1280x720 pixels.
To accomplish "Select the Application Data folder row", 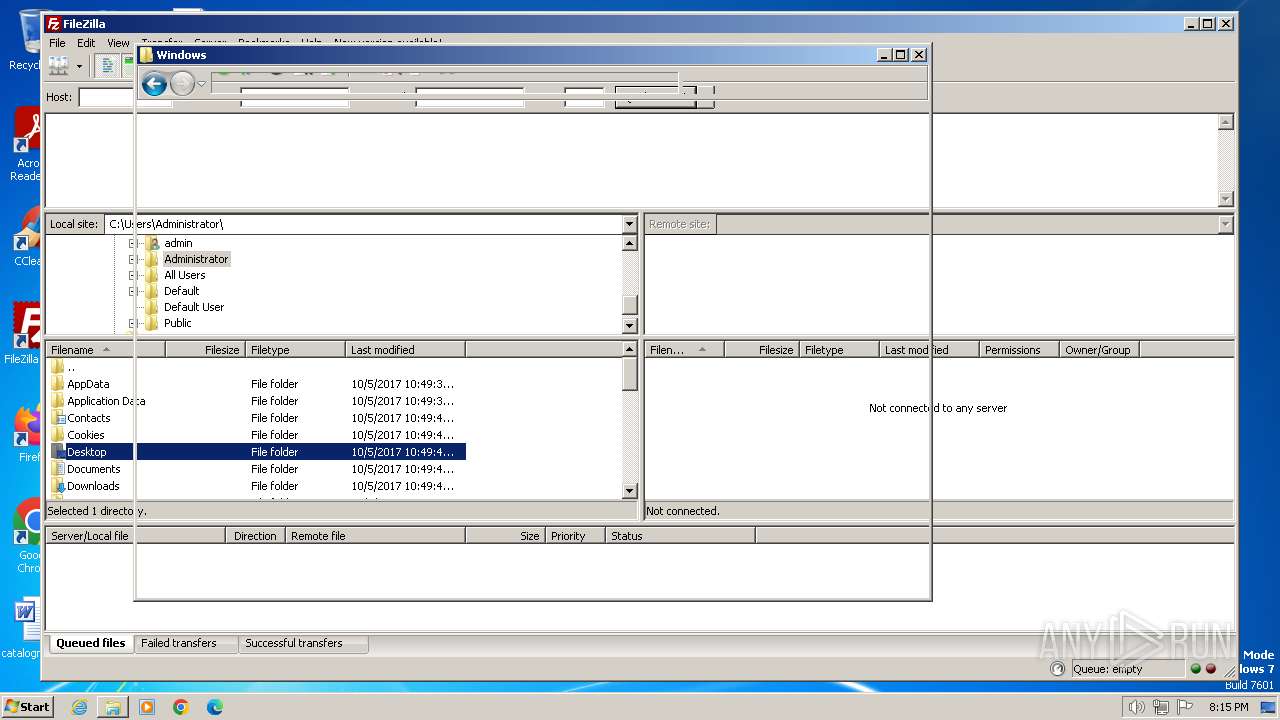I will tap(256, 401).
